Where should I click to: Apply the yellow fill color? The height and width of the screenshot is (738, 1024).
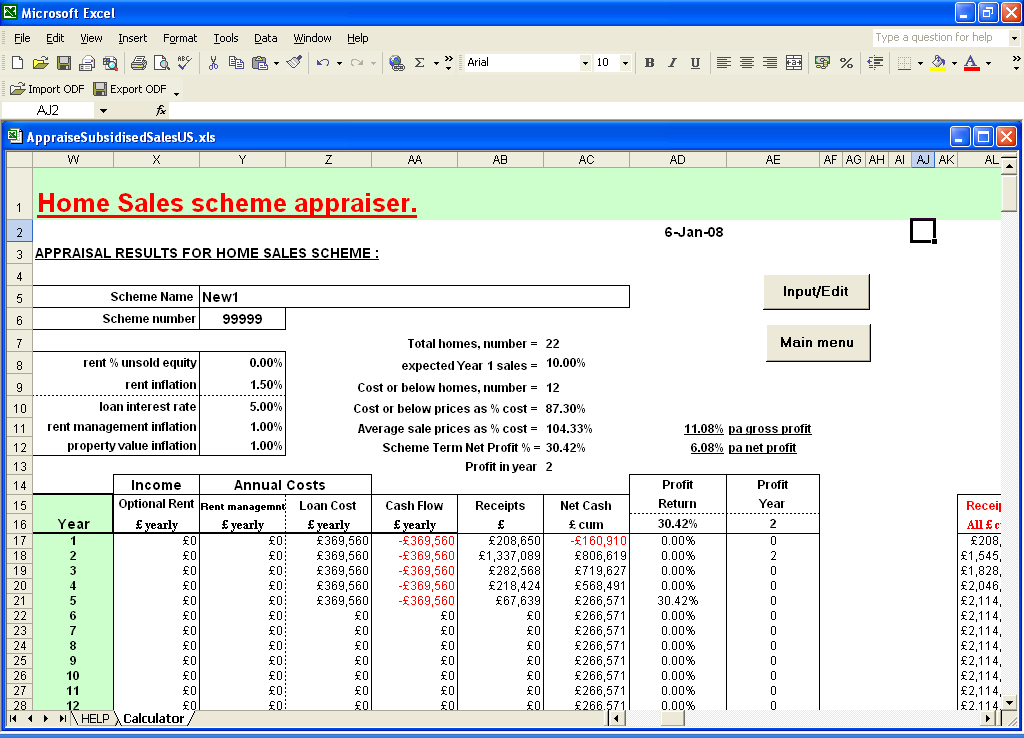[938, 63]
